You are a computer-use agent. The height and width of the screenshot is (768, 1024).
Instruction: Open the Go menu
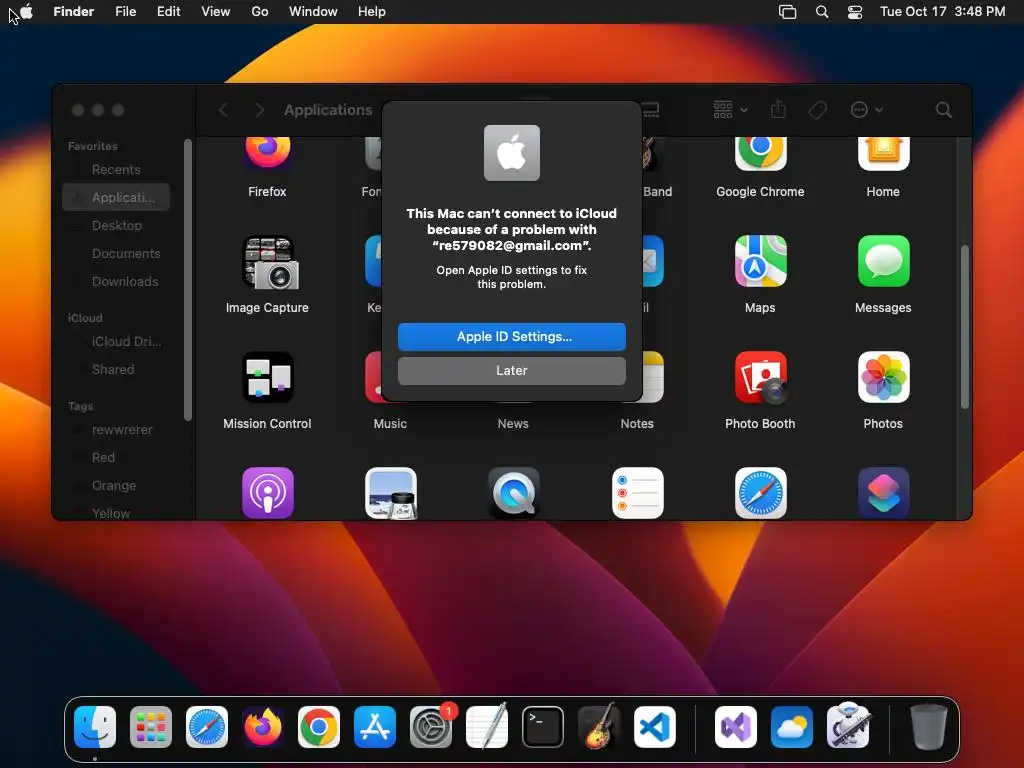(x=260, y=12)
